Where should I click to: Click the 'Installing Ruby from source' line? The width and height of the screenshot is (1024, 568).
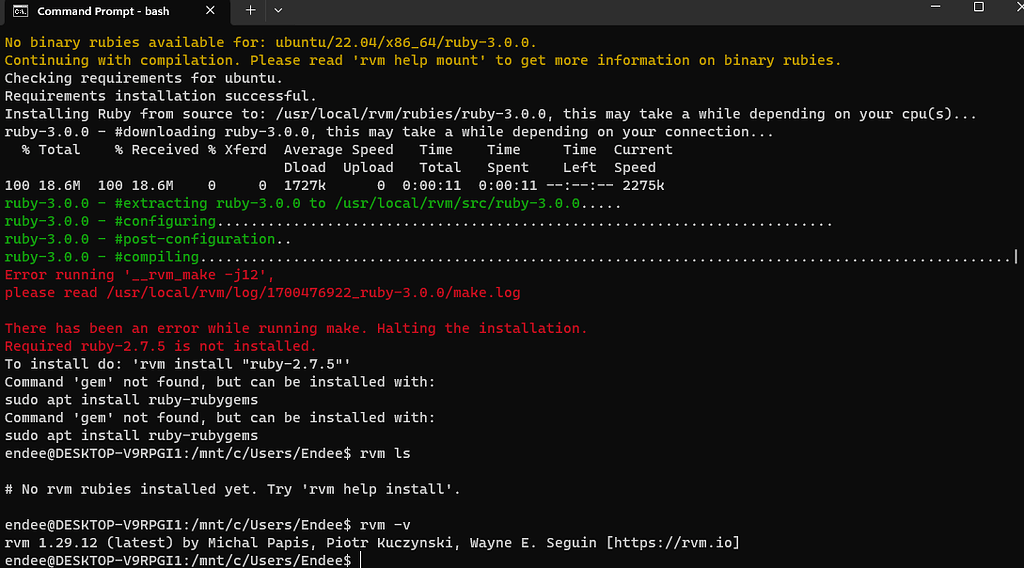(x=490, y=114)
